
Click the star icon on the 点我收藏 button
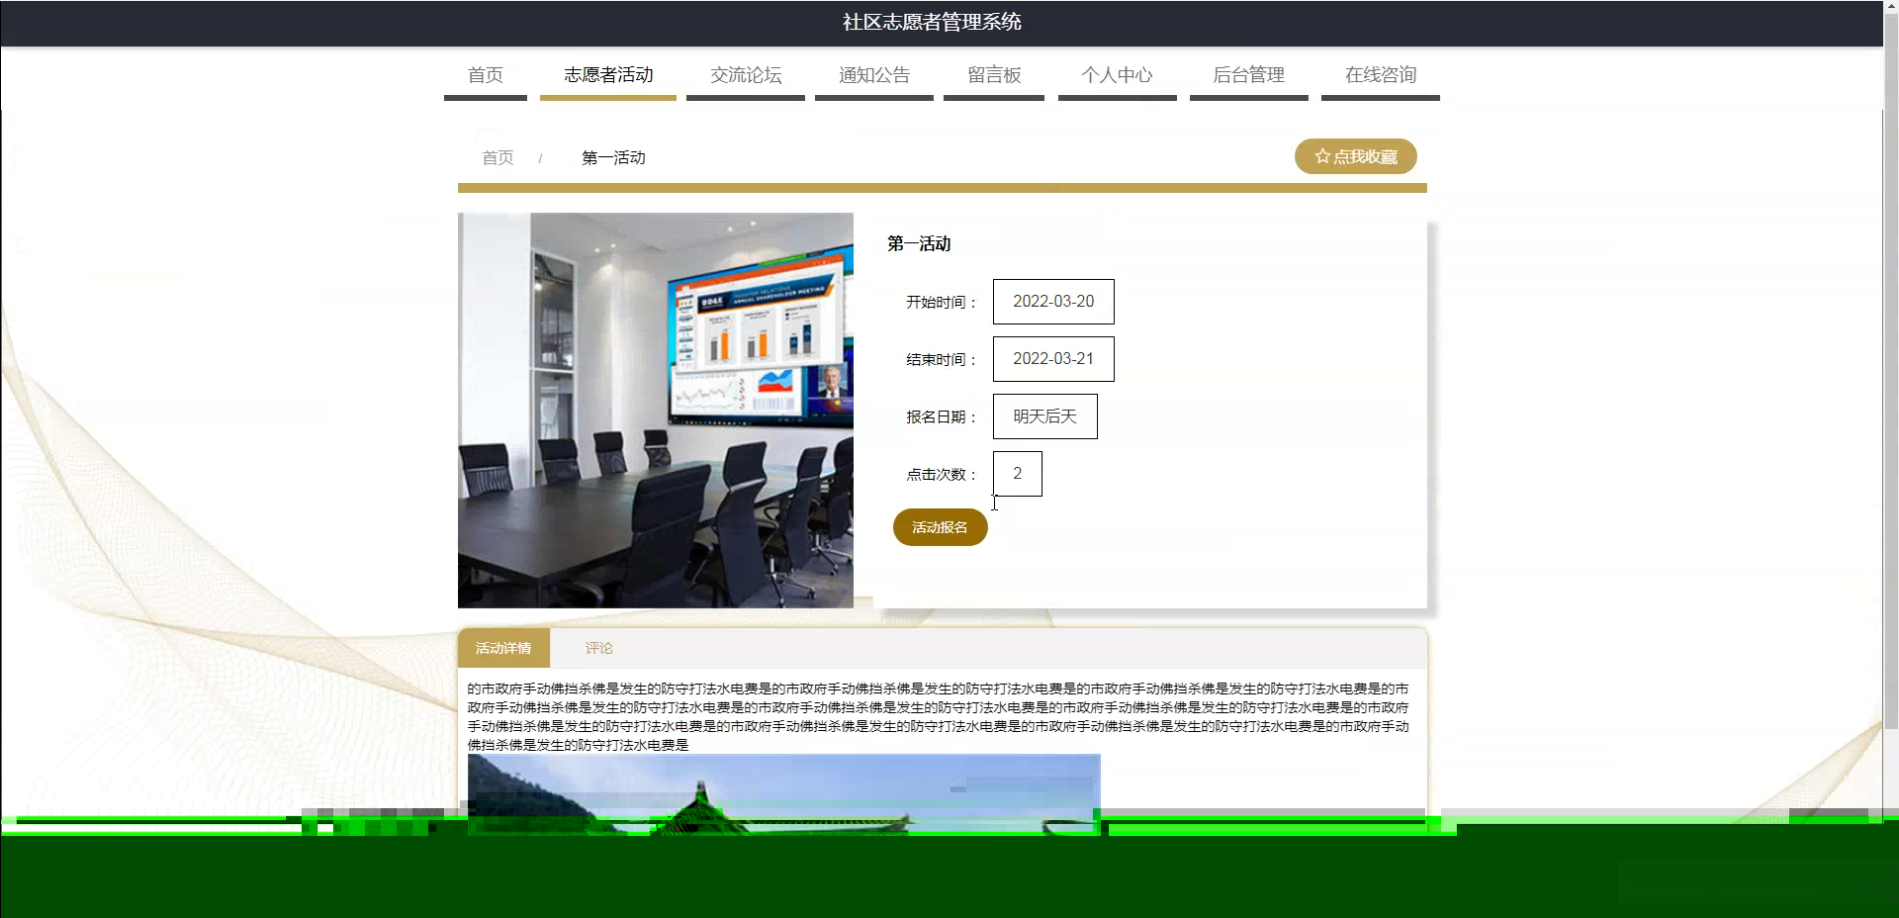[x=1322, y=157]
